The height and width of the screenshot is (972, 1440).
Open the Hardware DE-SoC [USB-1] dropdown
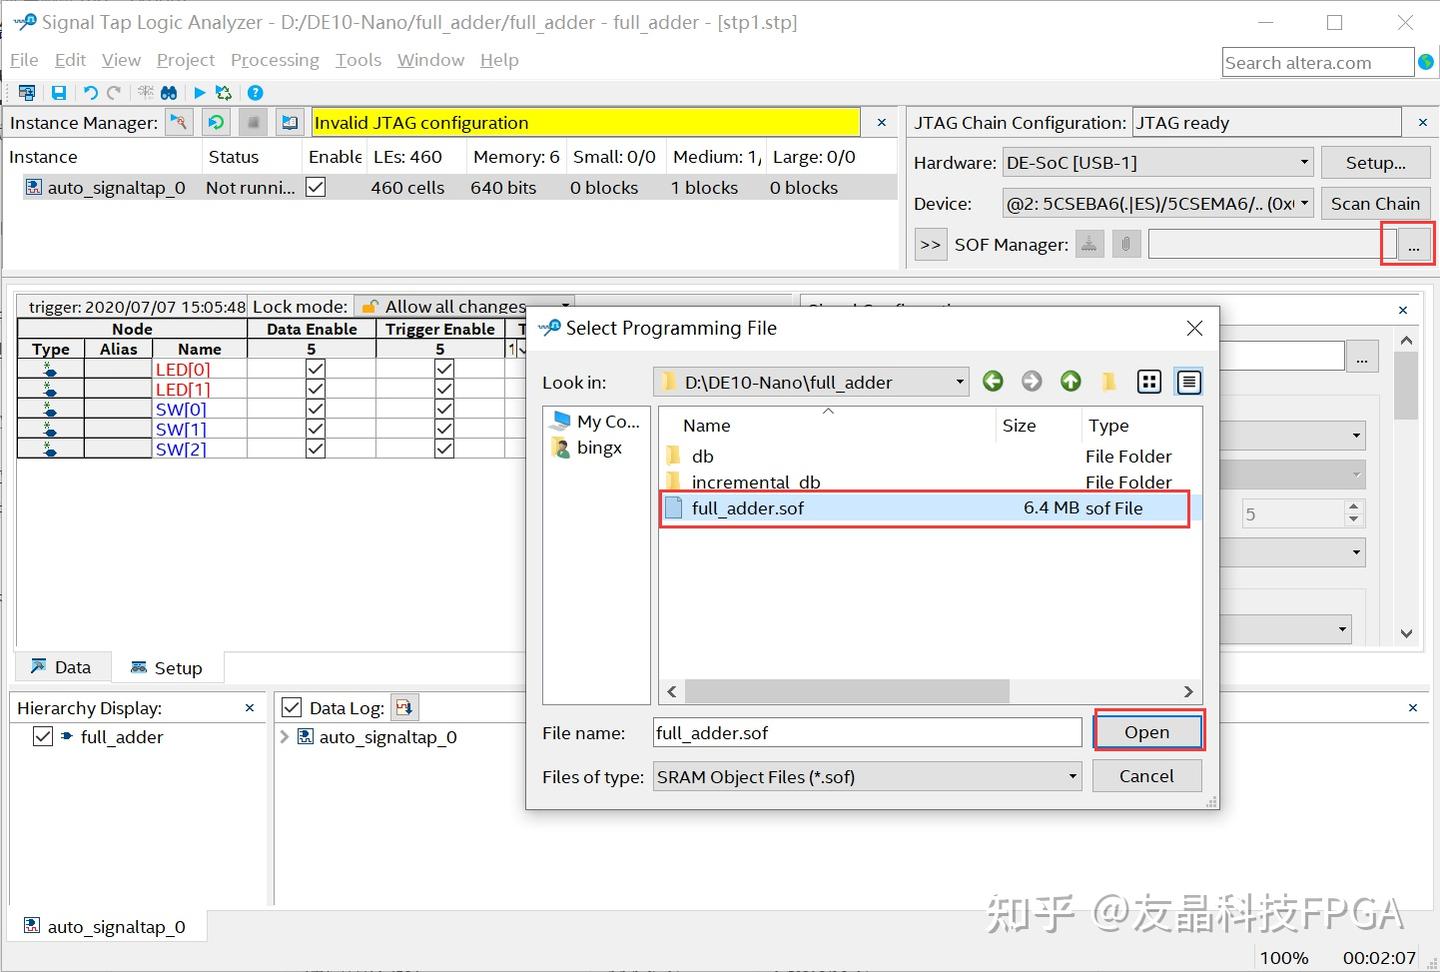pos(1303,162)
